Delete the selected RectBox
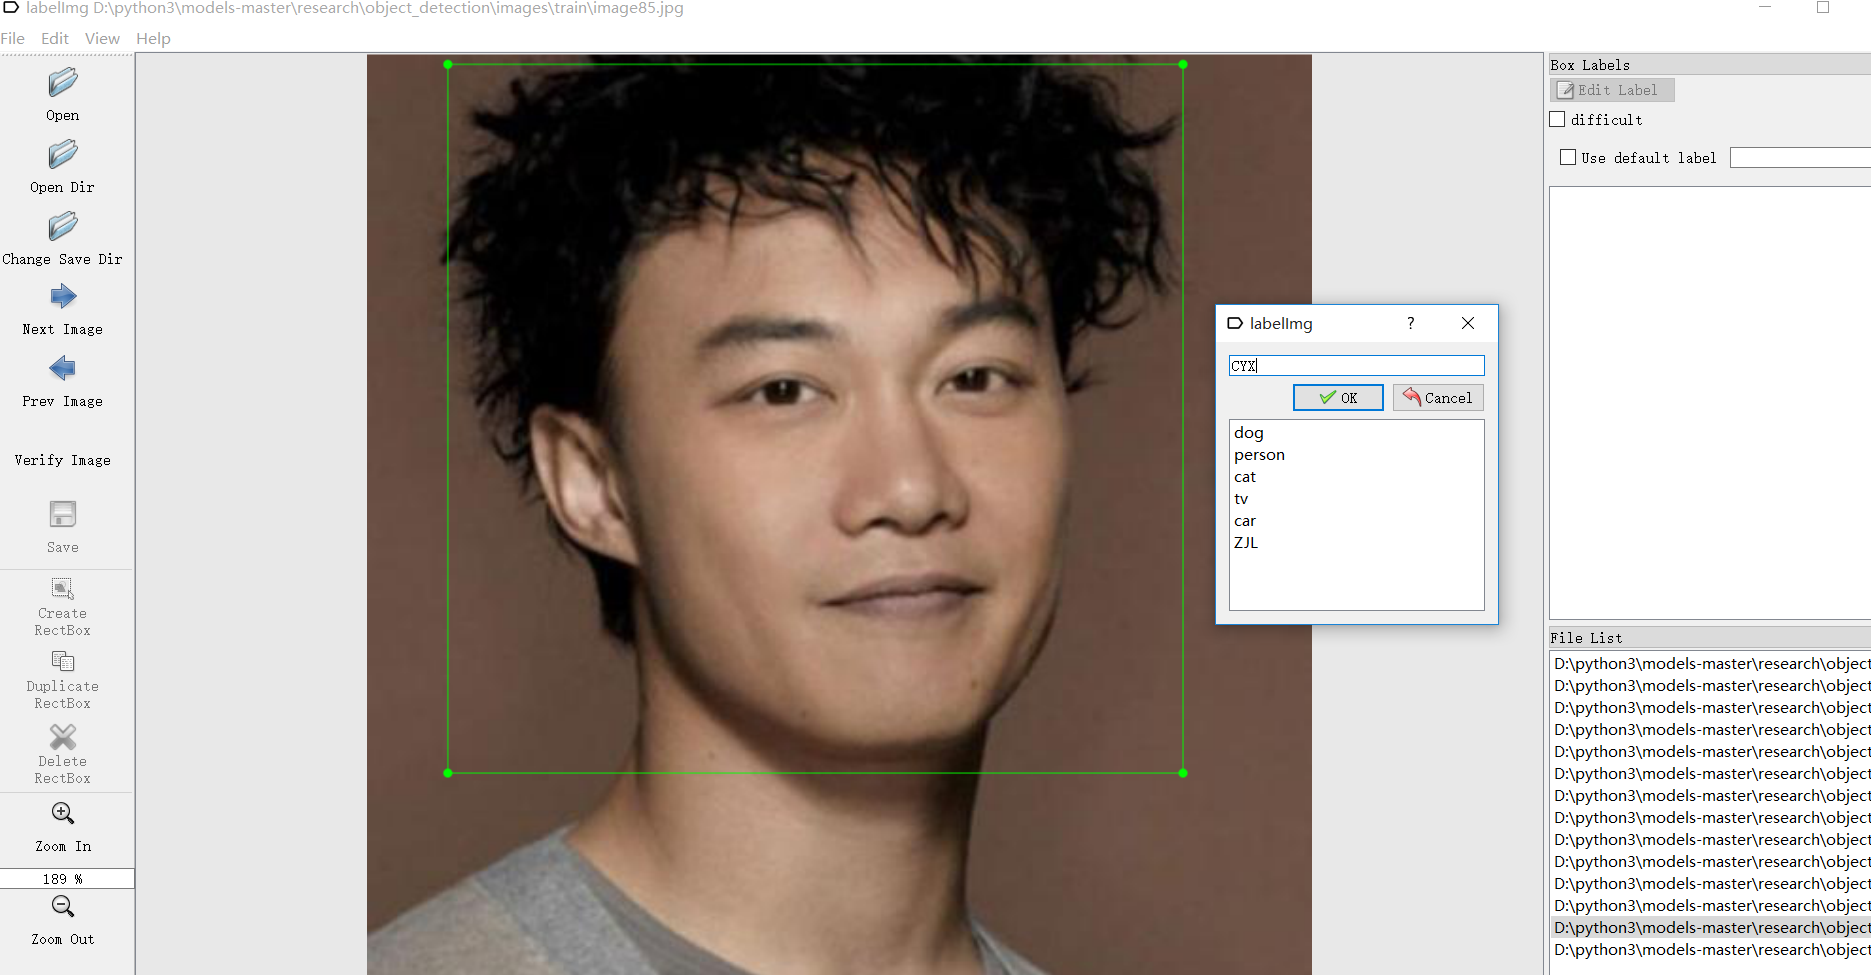1871x975 pixels. (62, 735)
